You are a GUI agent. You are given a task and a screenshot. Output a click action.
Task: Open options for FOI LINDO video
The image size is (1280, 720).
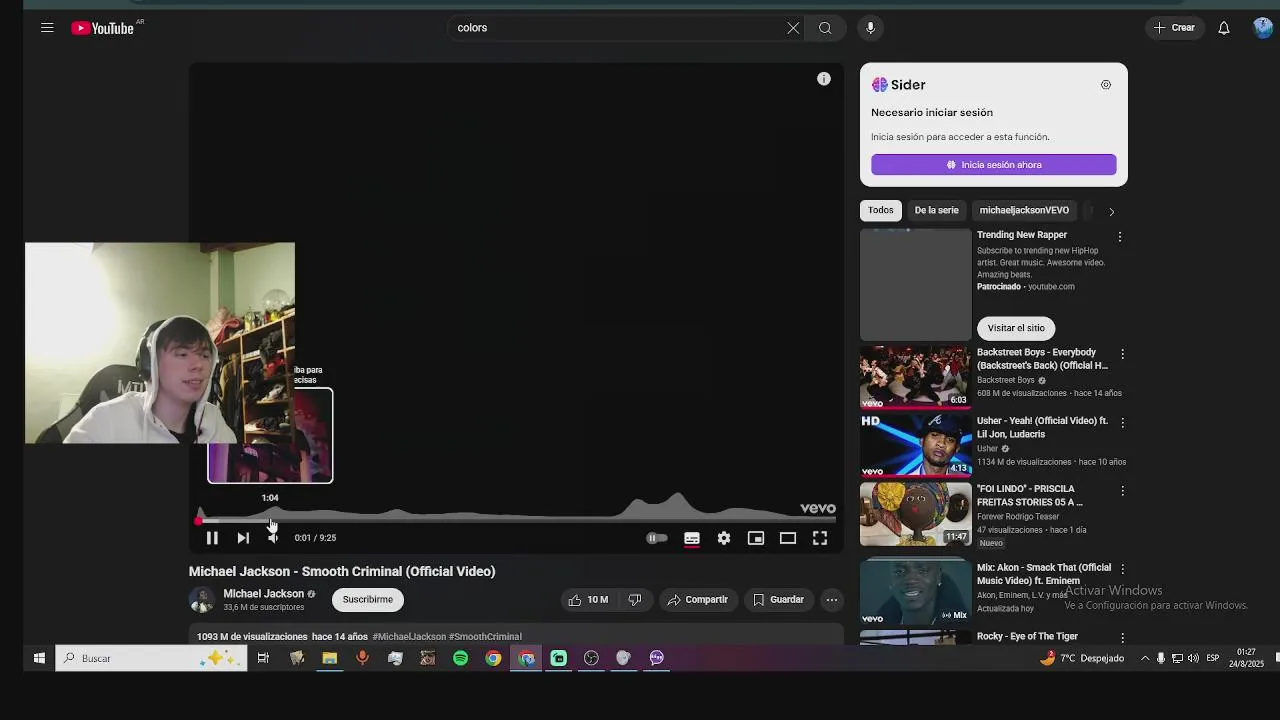pyautogui.click(x=1122, y=491)
